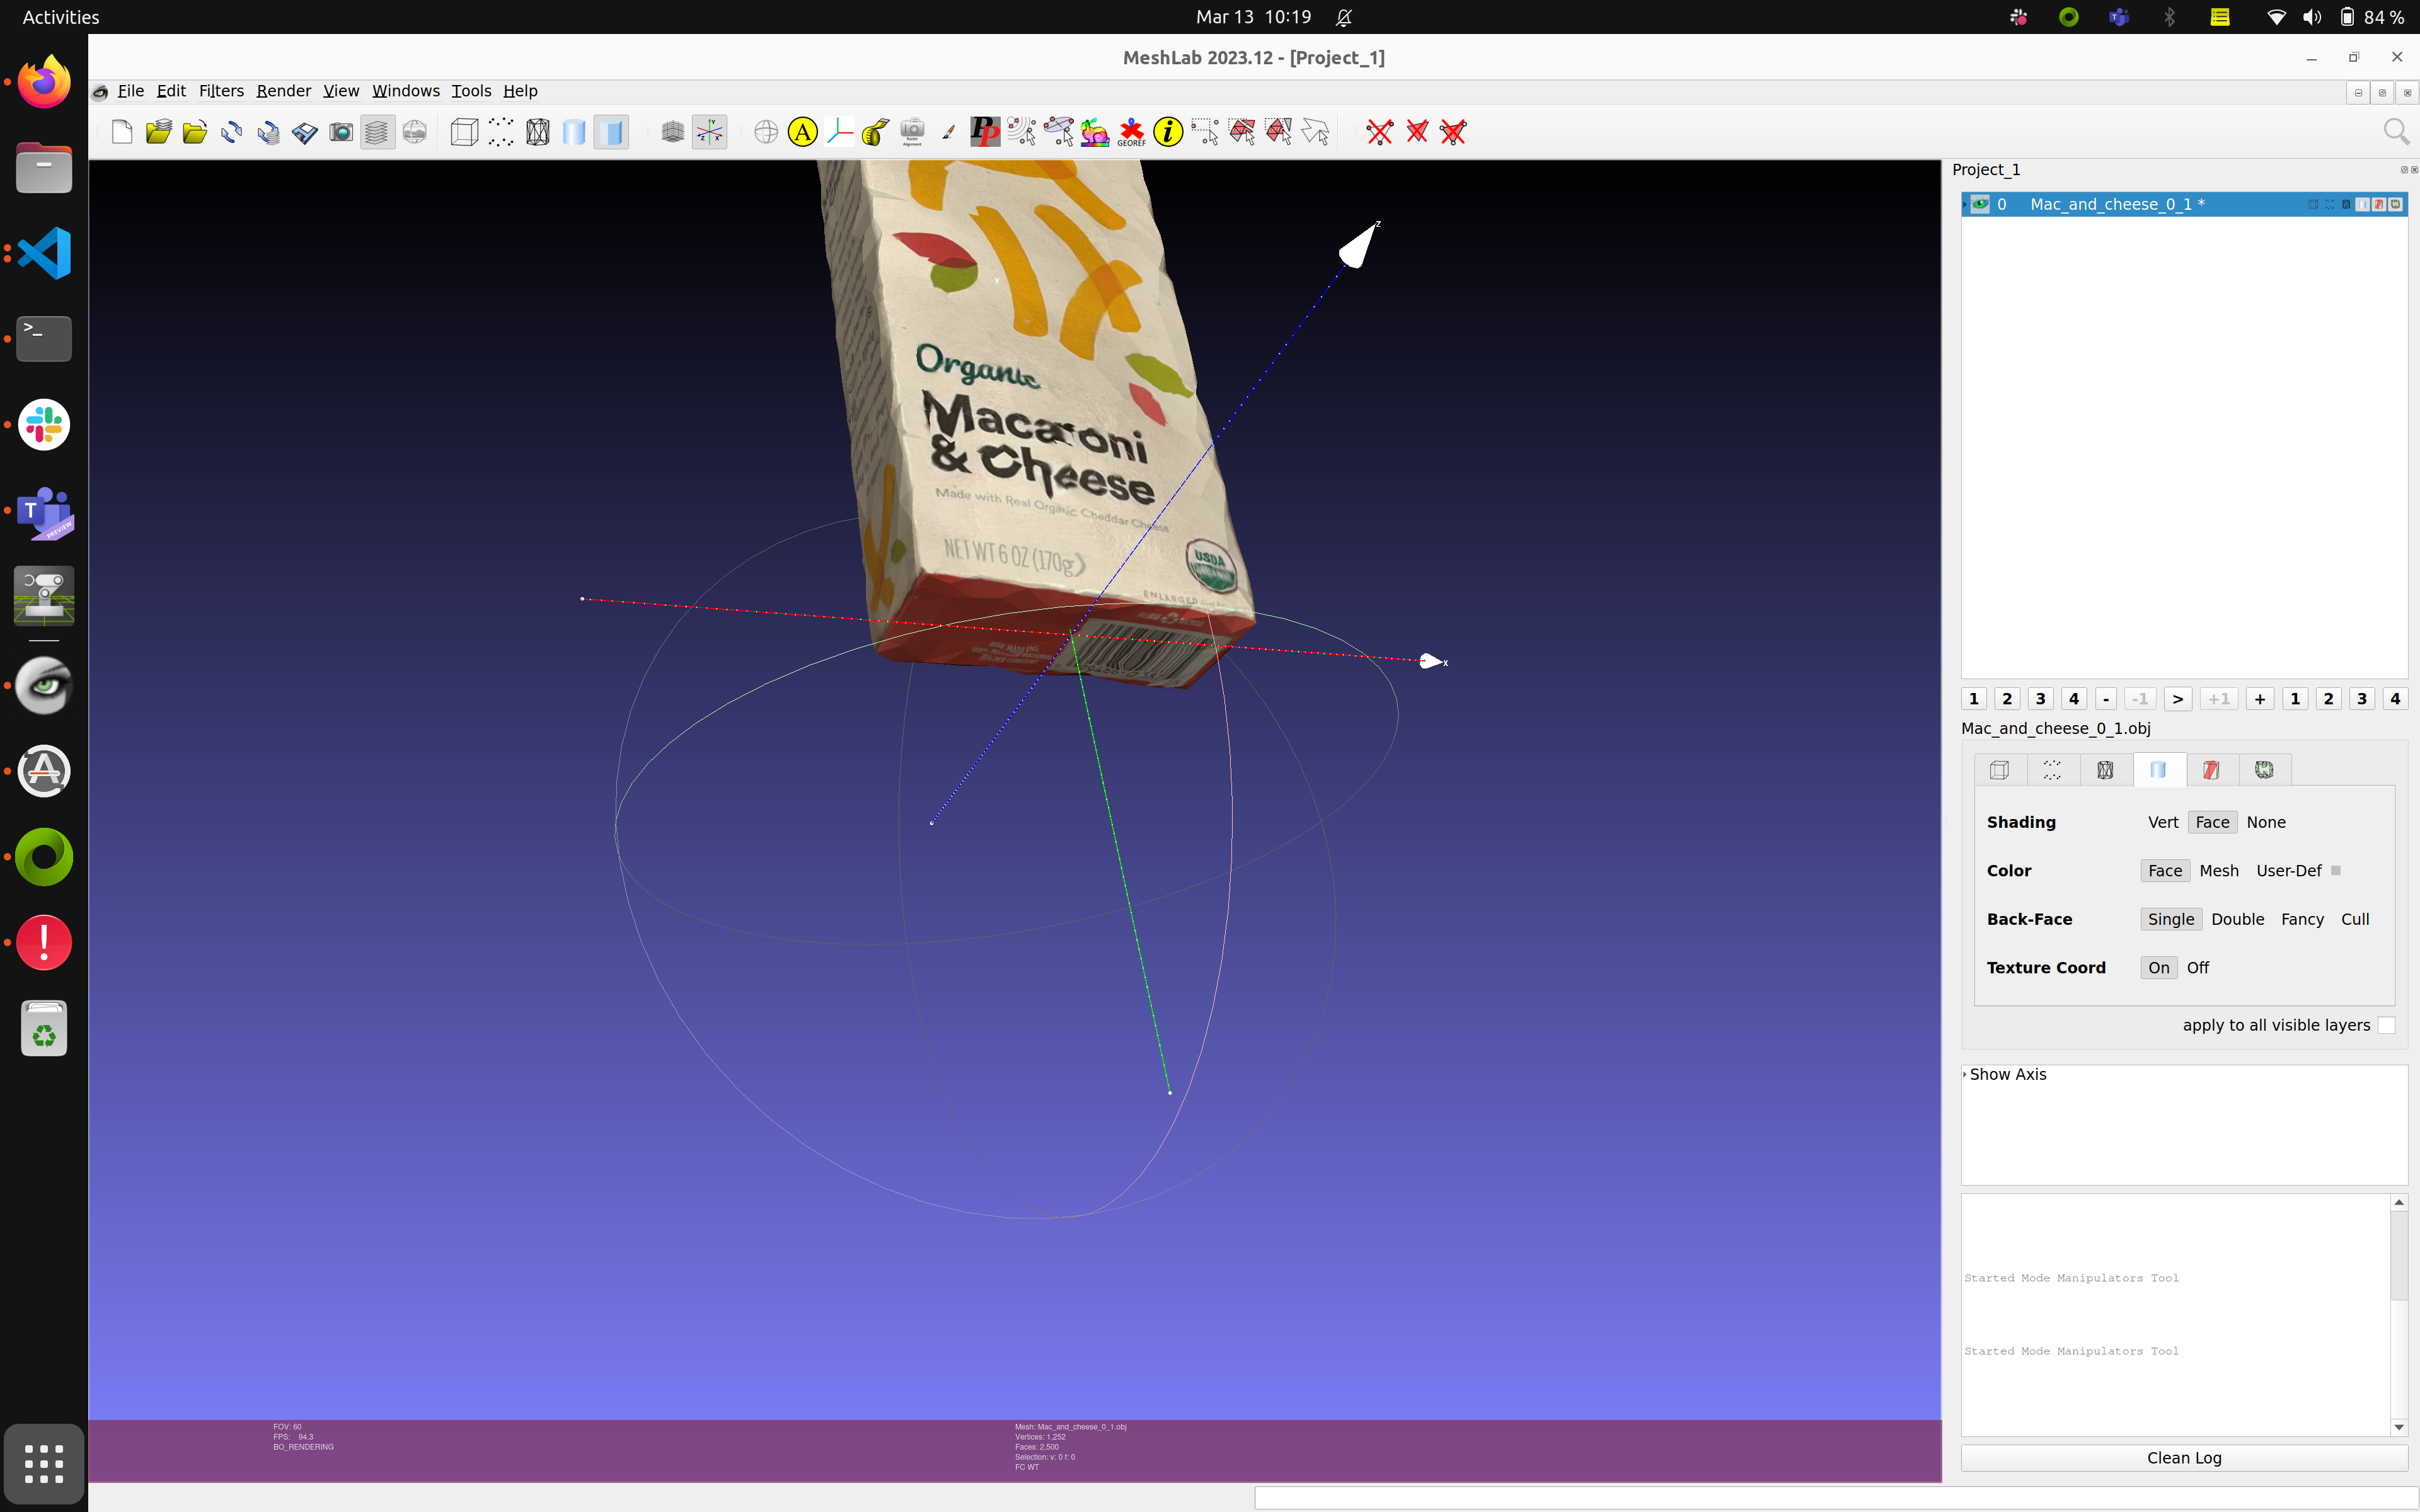The height and width of the screenshot is (1512, 2420).
Task: Click the Save project floppy icon
Action: [x=304, y=132]
